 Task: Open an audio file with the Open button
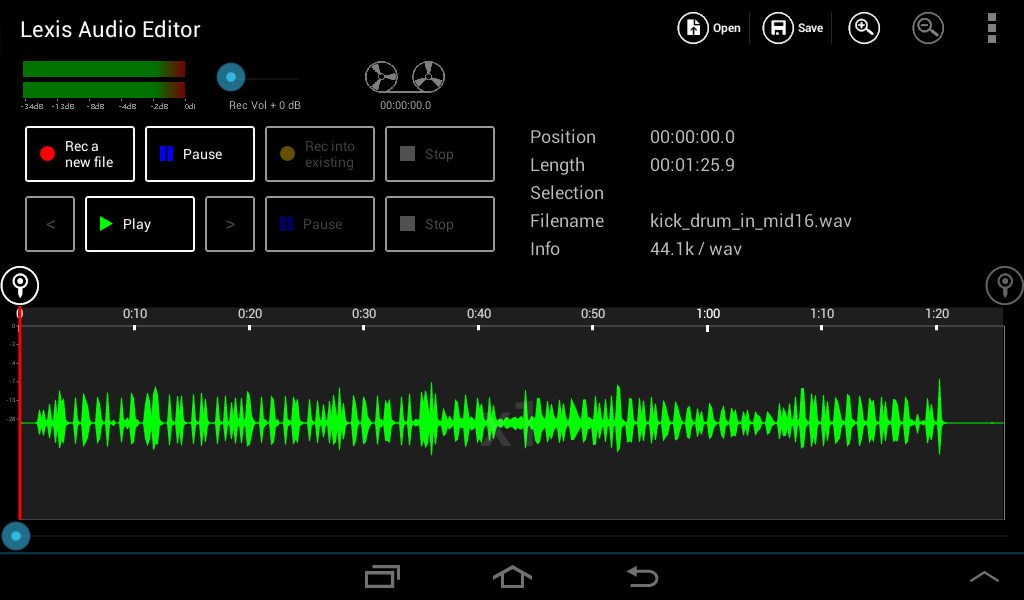pos(709,28)
